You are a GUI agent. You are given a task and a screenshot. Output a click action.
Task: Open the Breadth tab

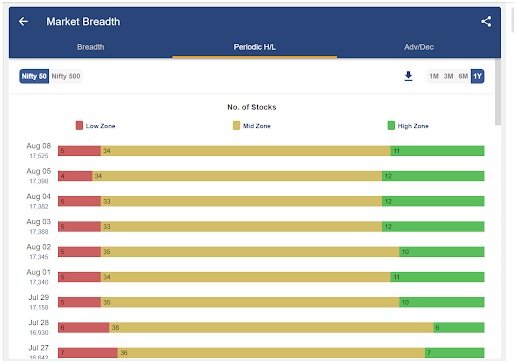[x=91, y=47]
